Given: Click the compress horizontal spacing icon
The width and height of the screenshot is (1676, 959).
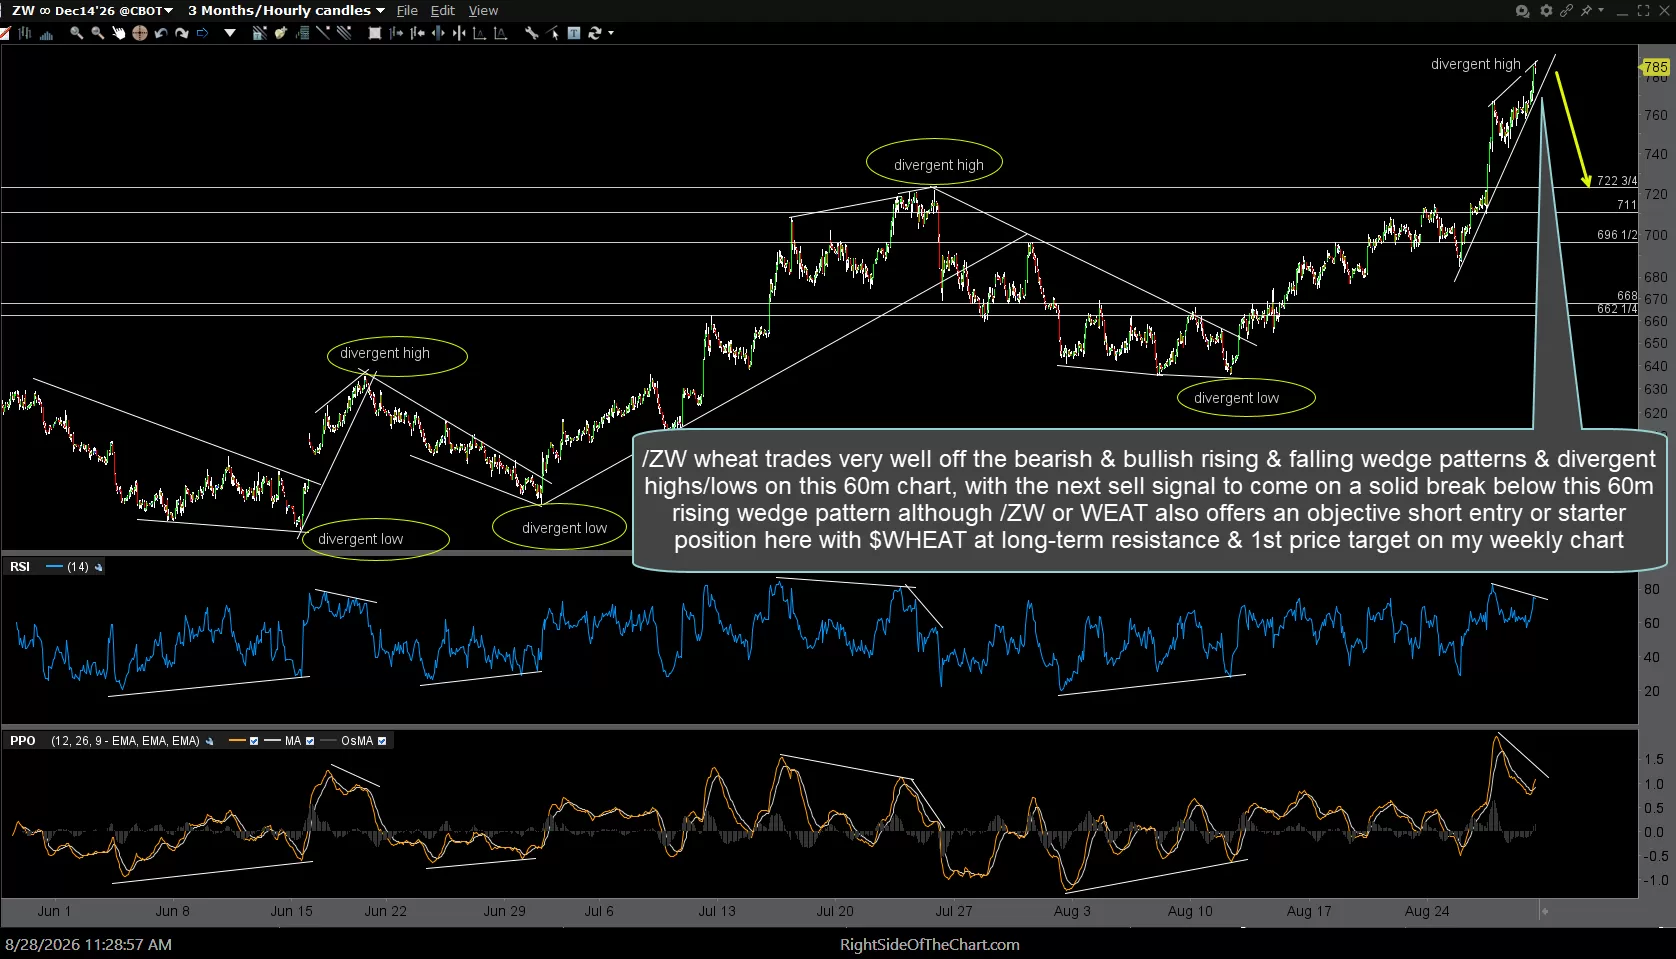Looking at the screenshot, I should coord(459,33).
